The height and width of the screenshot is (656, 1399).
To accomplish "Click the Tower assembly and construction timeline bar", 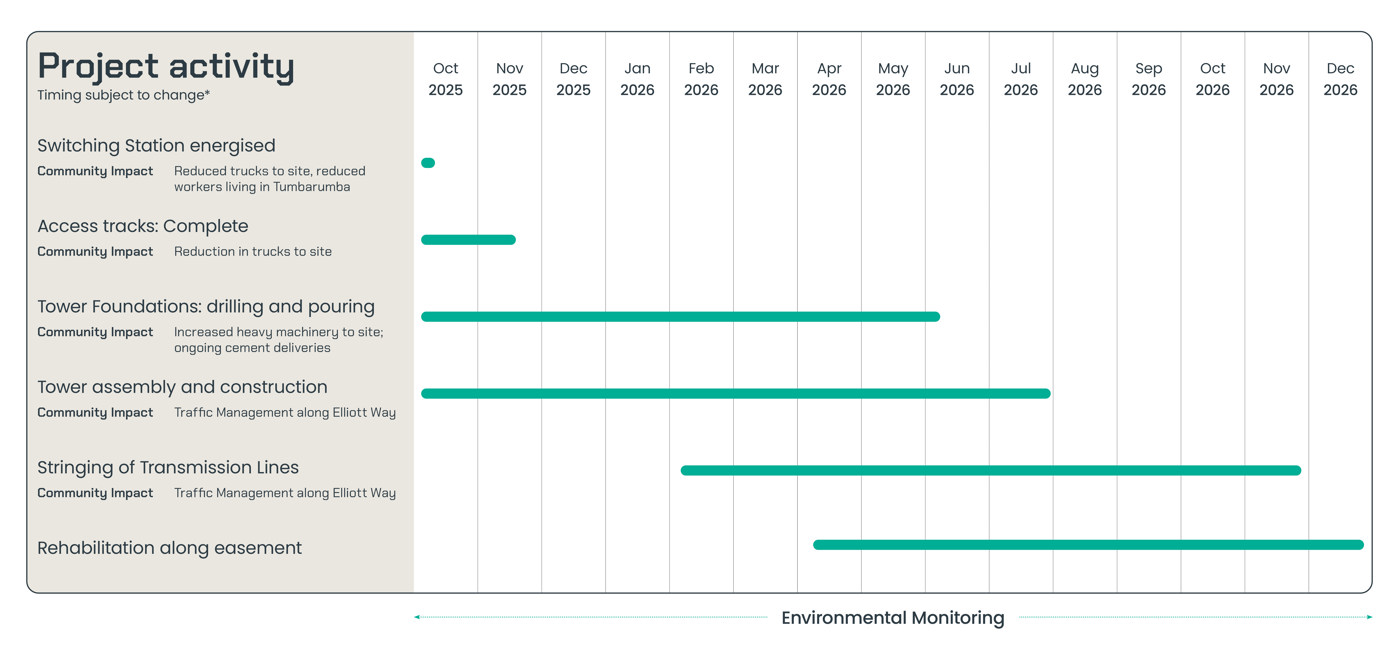I will coord(736,394).
